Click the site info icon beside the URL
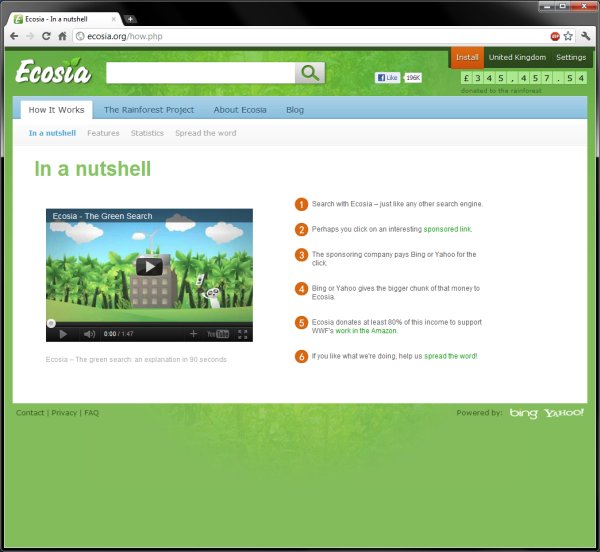The image size is (600, 552). click(x=80, y=36)
